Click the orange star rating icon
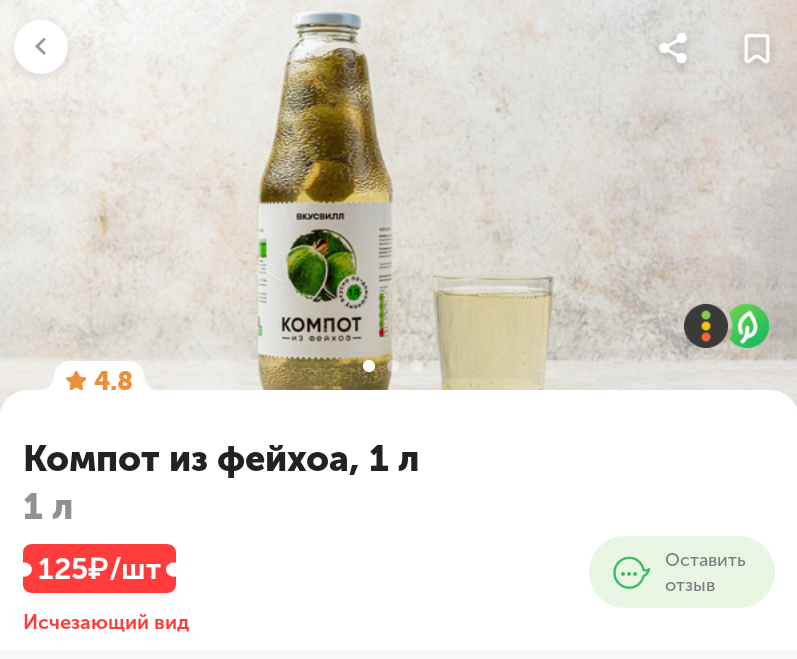 (76, 381)
